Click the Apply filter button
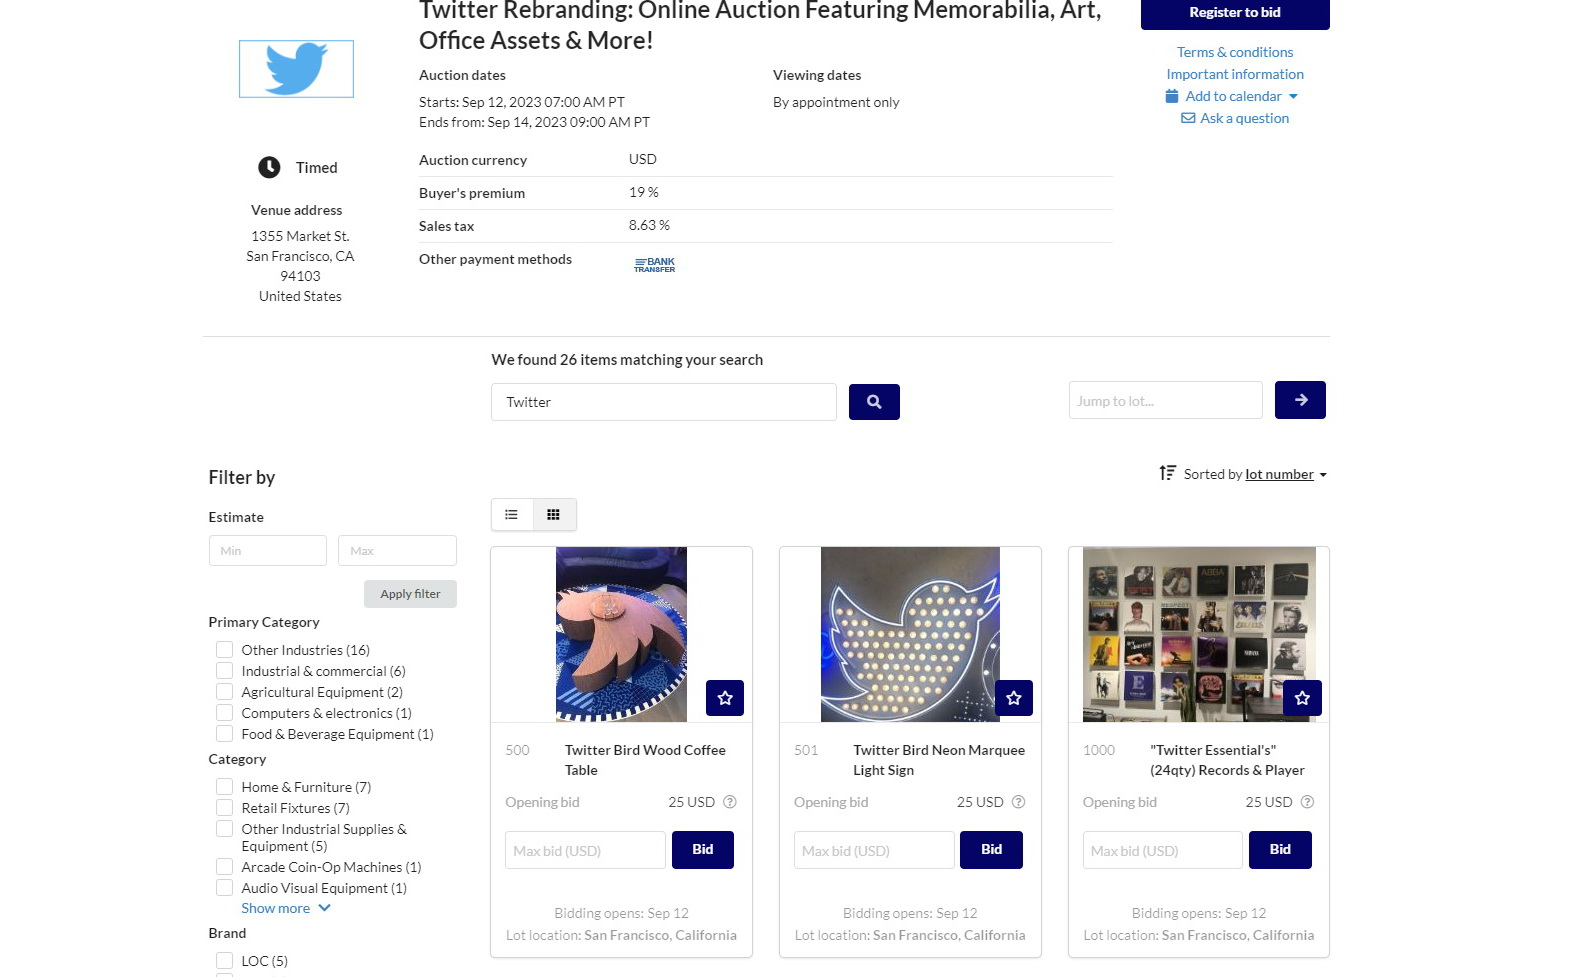This screenshot has height=977, width=1595. (410, 594)
